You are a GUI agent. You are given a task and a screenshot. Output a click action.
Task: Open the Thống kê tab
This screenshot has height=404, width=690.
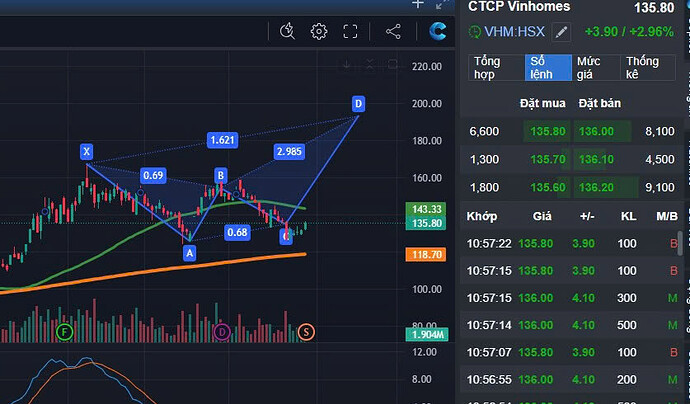click(648, 67)
